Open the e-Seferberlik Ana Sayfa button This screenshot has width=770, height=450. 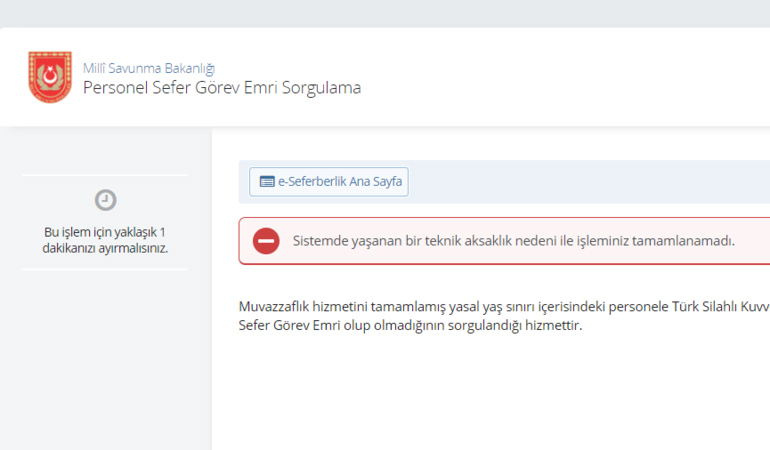pyautogui.click(x=329, y=182)
